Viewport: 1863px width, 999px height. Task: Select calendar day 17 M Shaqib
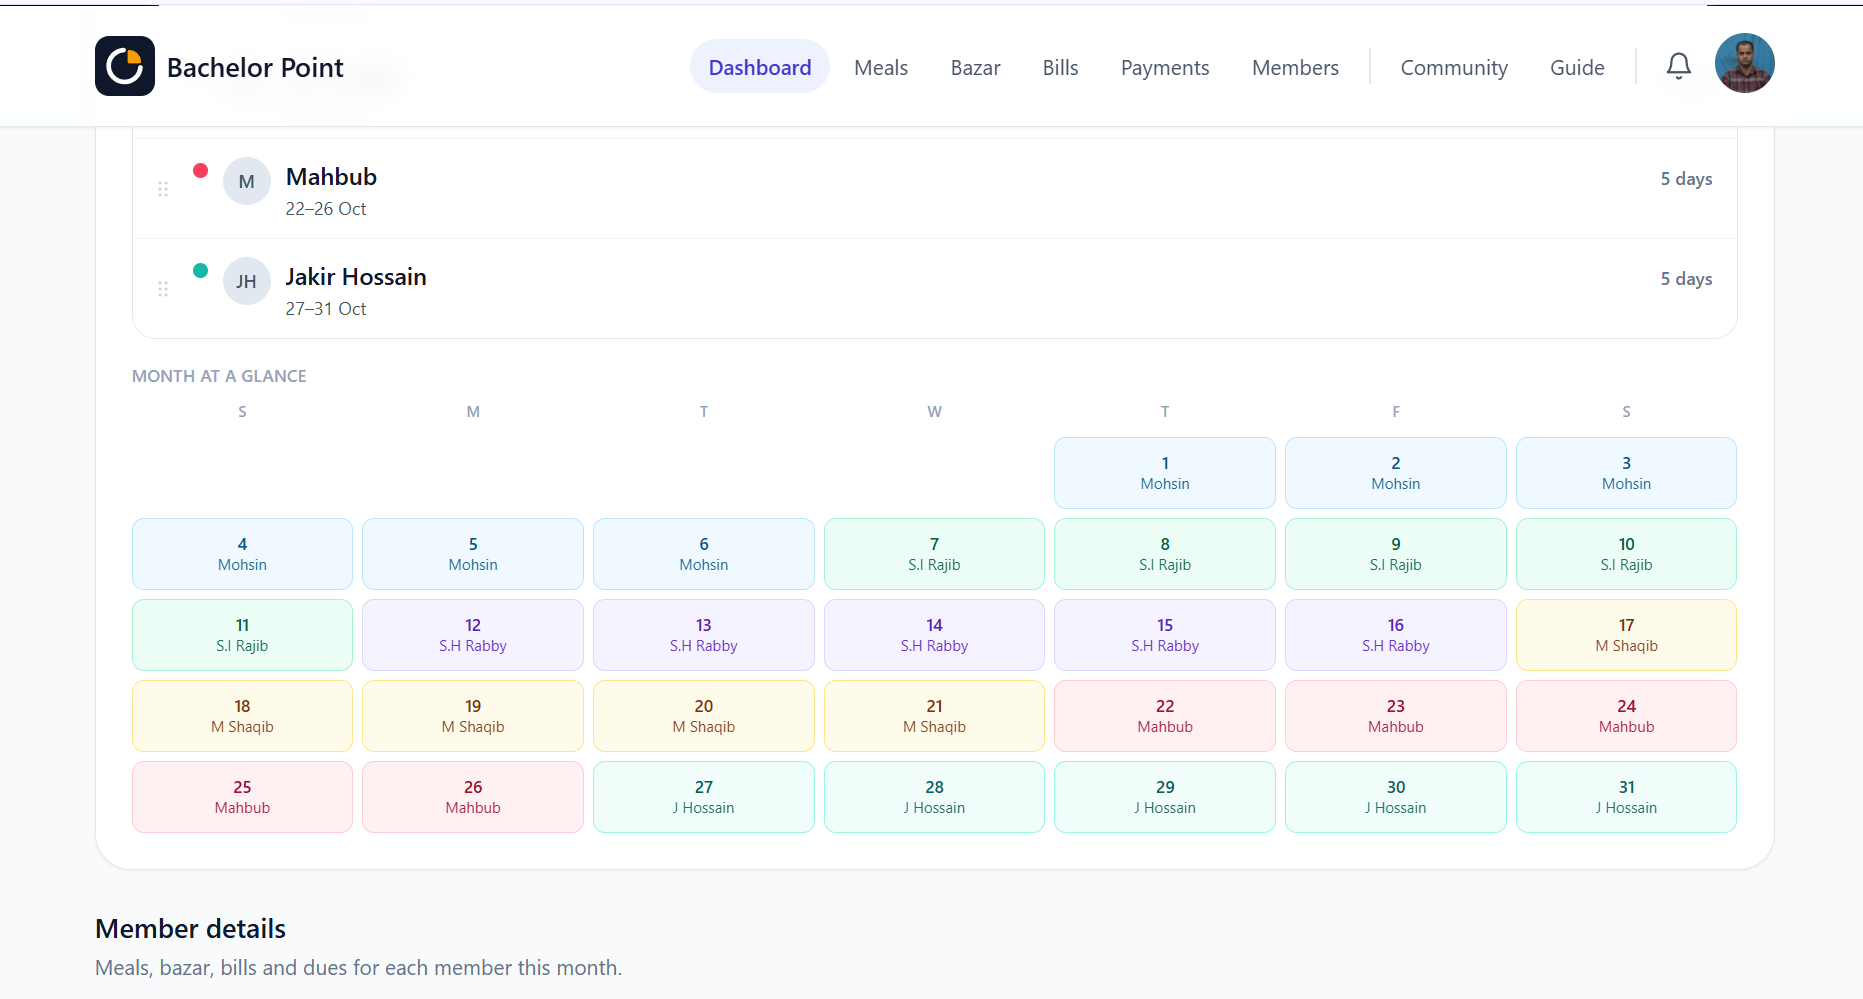tap(1626, 635)
